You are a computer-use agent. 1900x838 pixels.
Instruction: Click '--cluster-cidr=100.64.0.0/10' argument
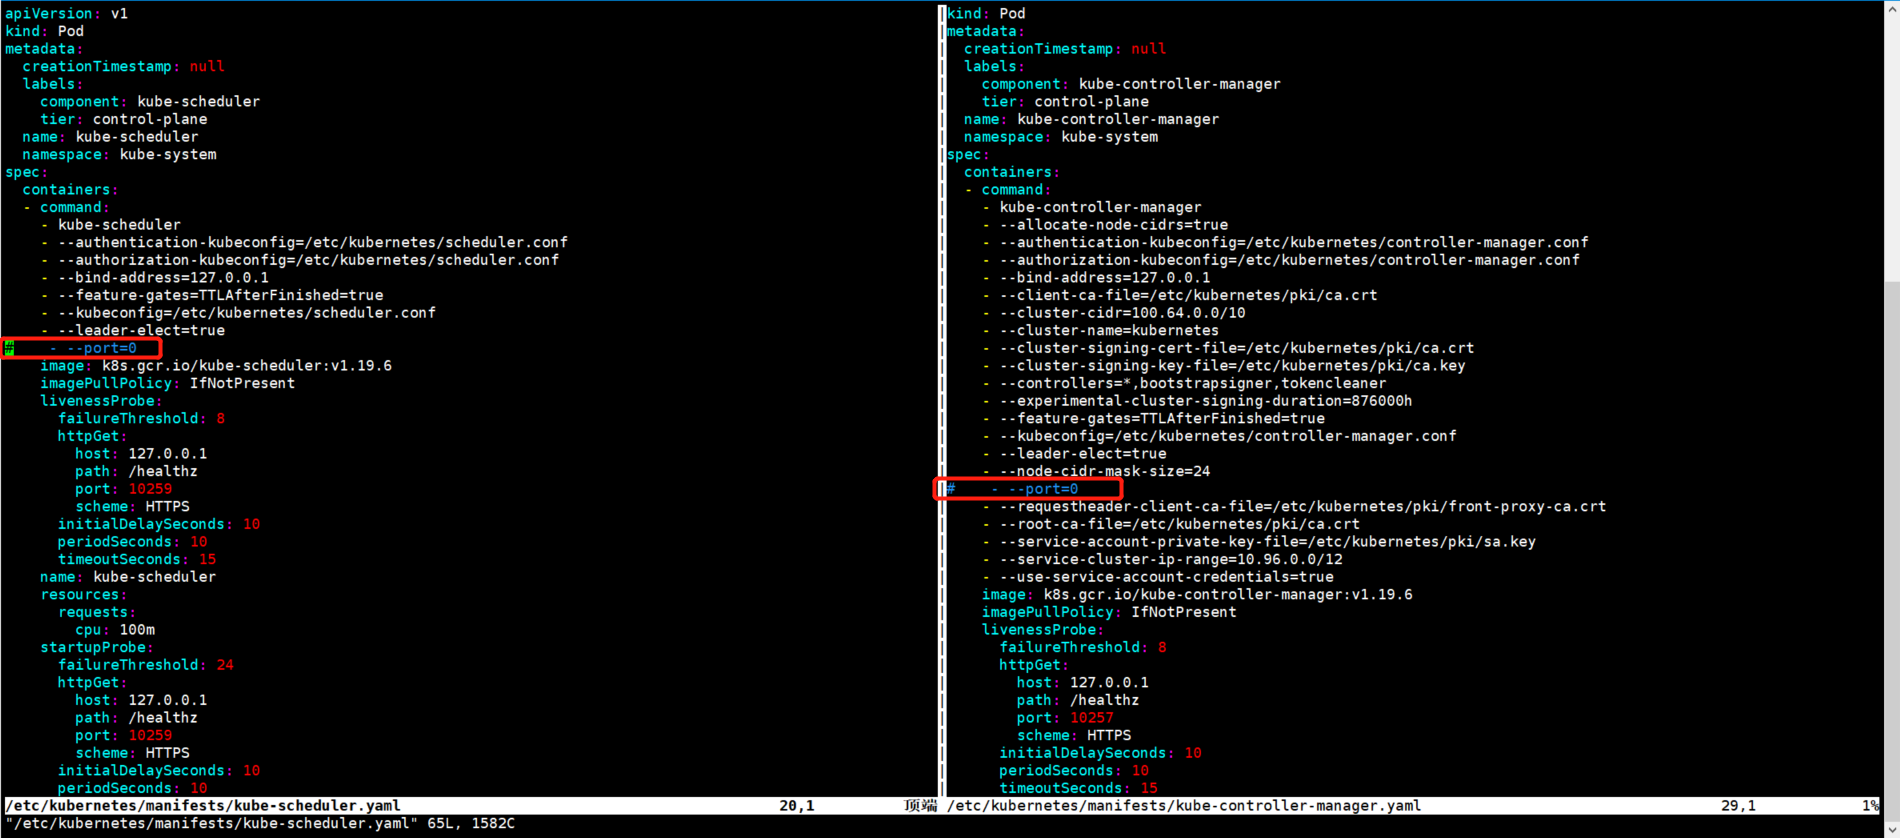(1123, 313)
